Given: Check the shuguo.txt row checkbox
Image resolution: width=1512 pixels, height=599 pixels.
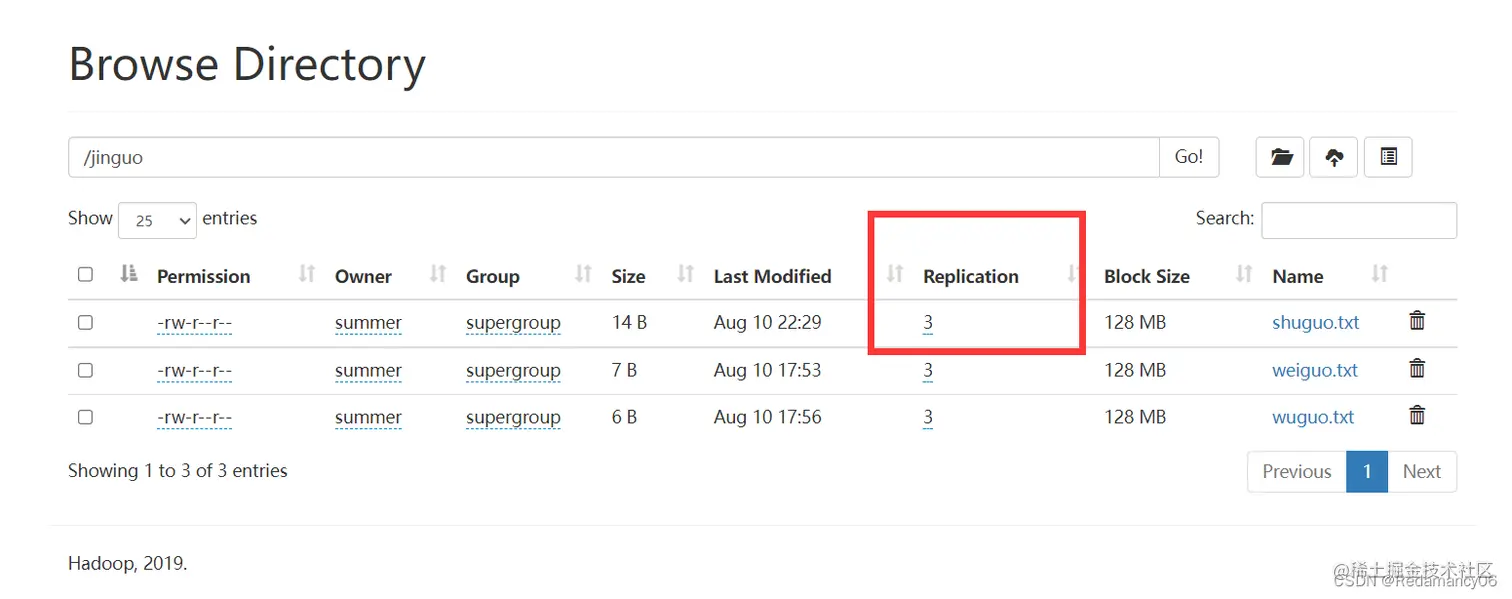Looking at the screenshot, I should (85, 323).
